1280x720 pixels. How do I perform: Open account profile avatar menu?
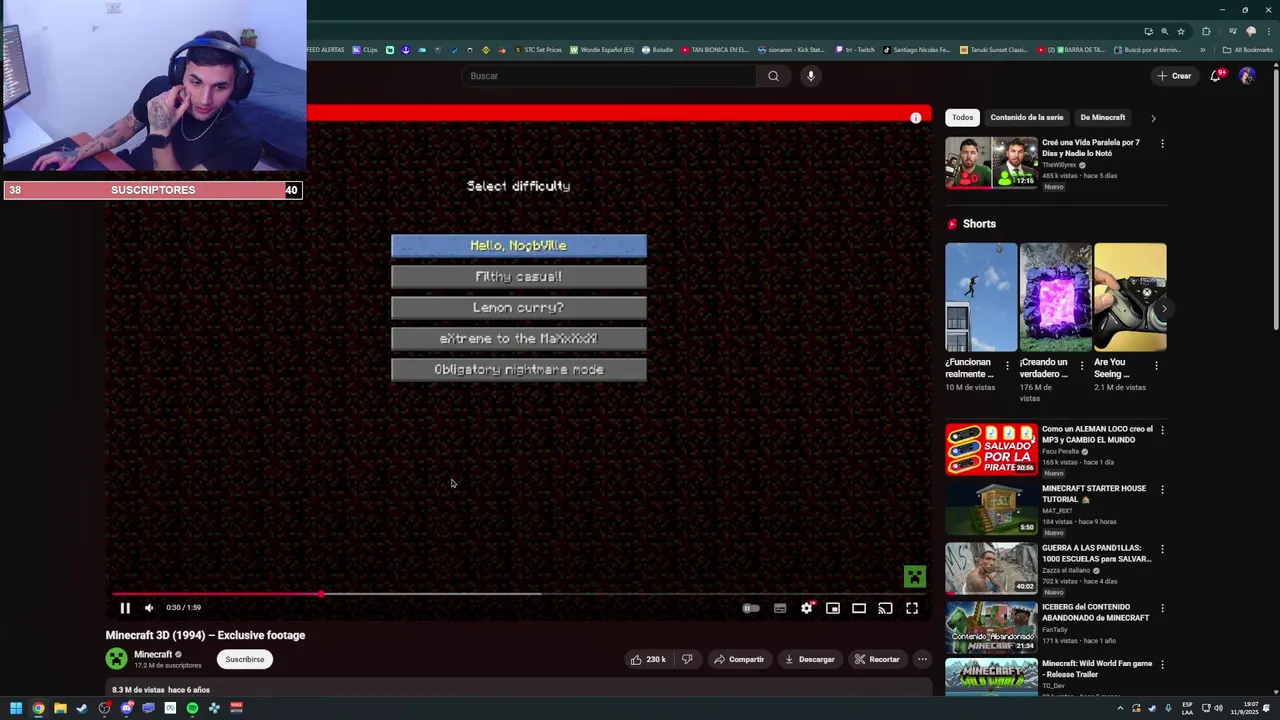click(1247, 76)
